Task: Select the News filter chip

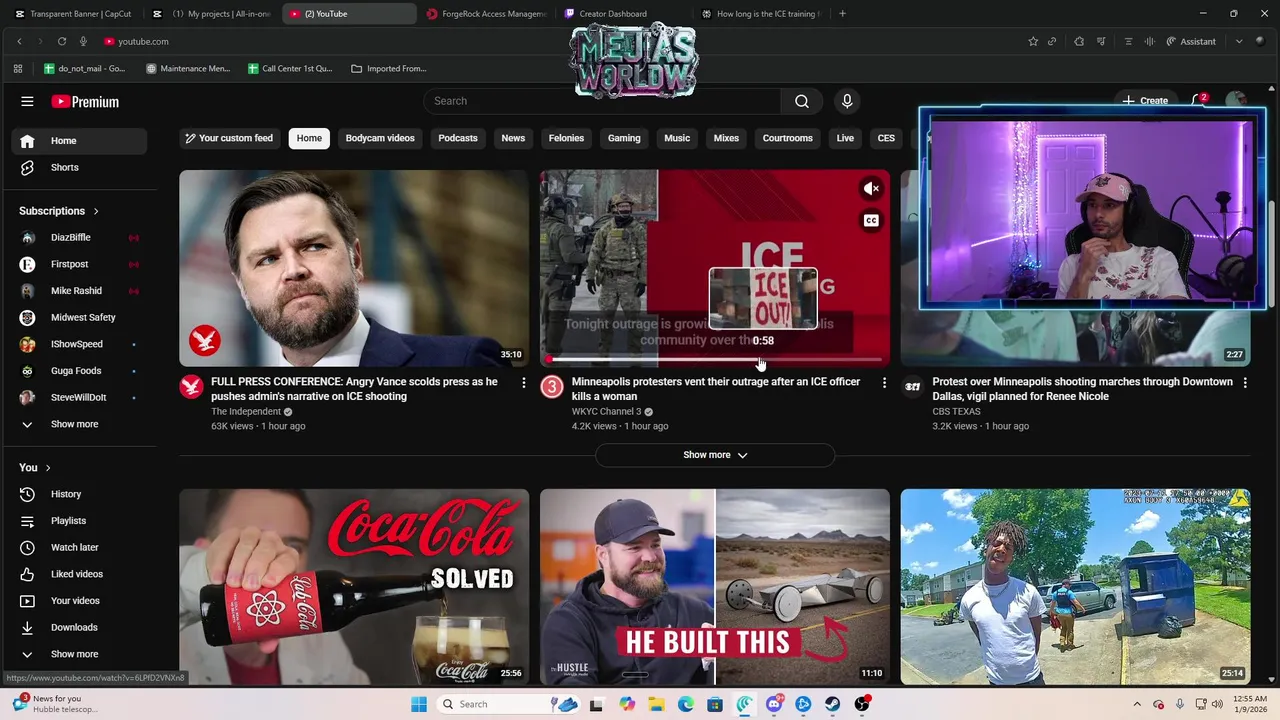Action: click(513, 138)
